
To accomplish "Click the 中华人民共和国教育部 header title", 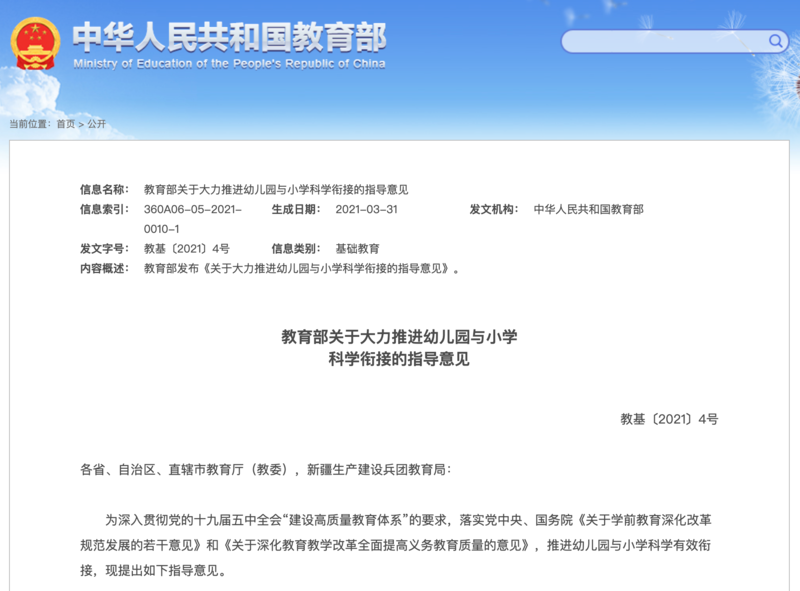I will [229, 37].
